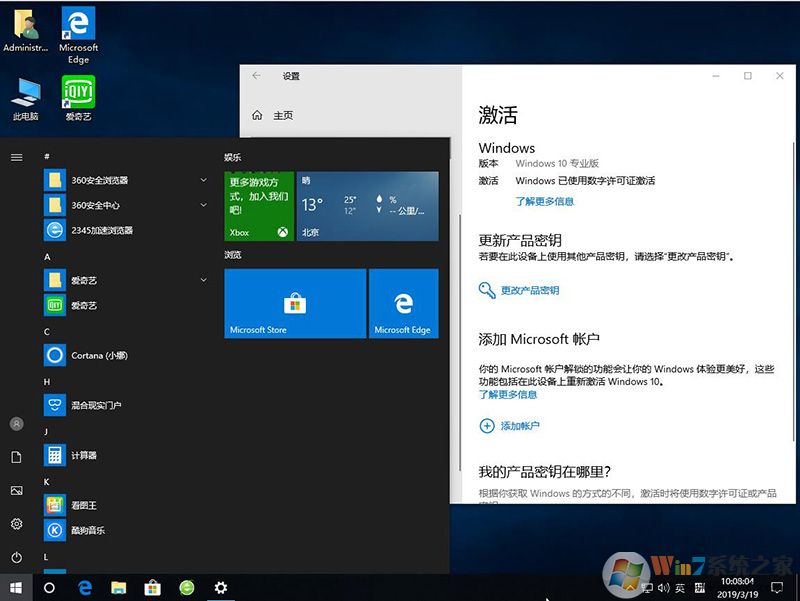The height and width of the screenshot is (601, 800).
Task: Open Cortana circle on taskbar
Action: point(49,588)
